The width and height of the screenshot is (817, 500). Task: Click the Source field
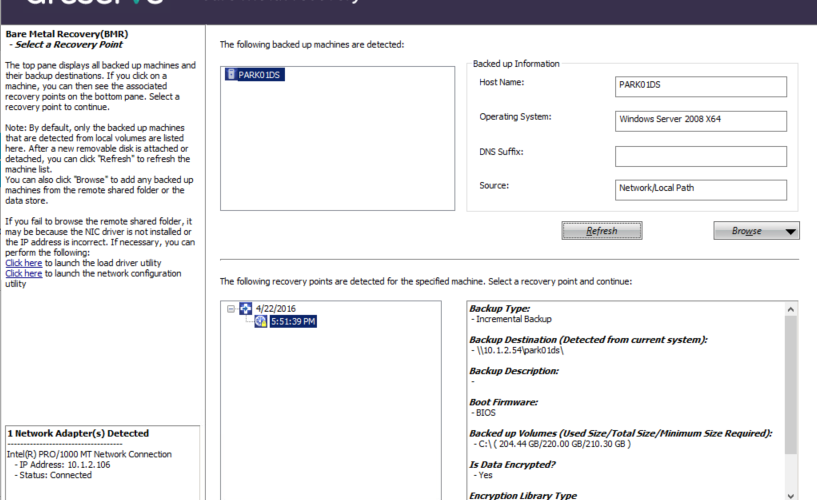[x=701, y=190]
